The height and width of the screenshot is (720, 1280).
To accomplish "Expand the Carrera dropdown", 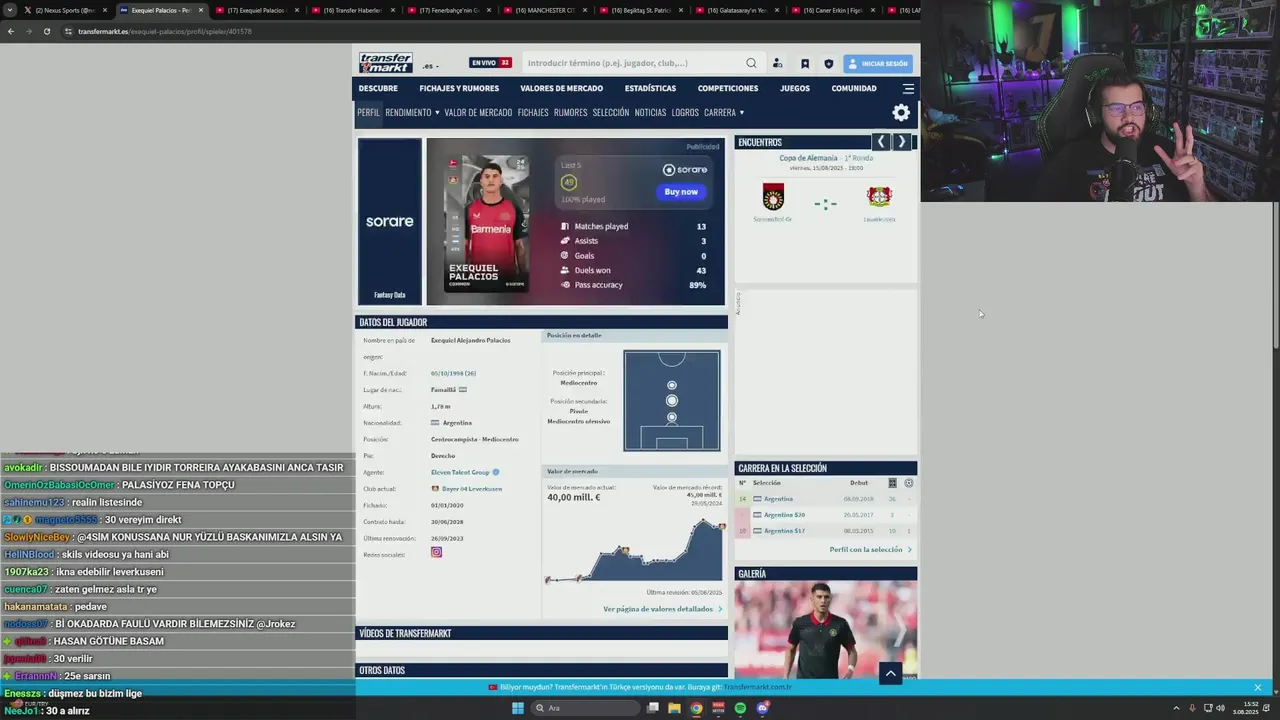I will coord(724,112).
